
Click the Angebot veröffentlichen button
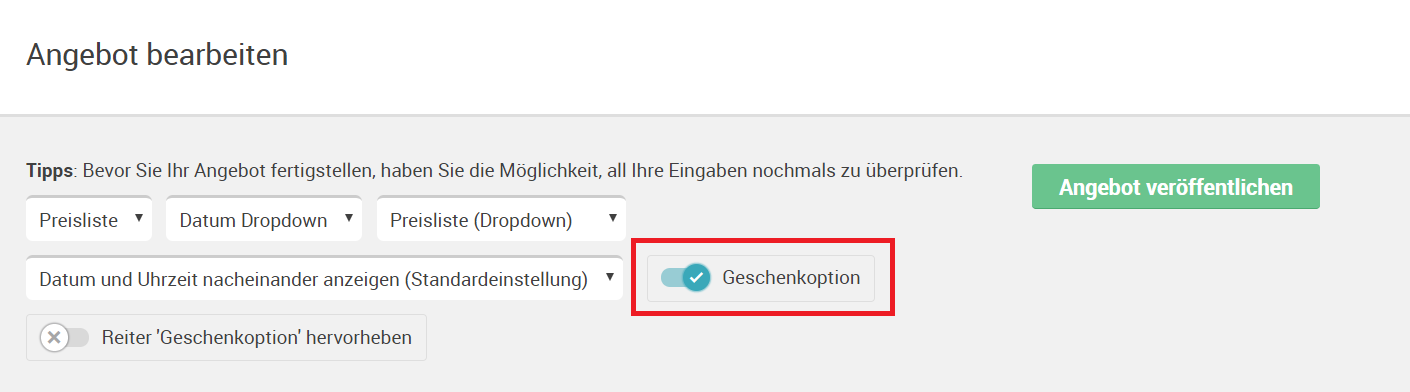[1175, 187]
